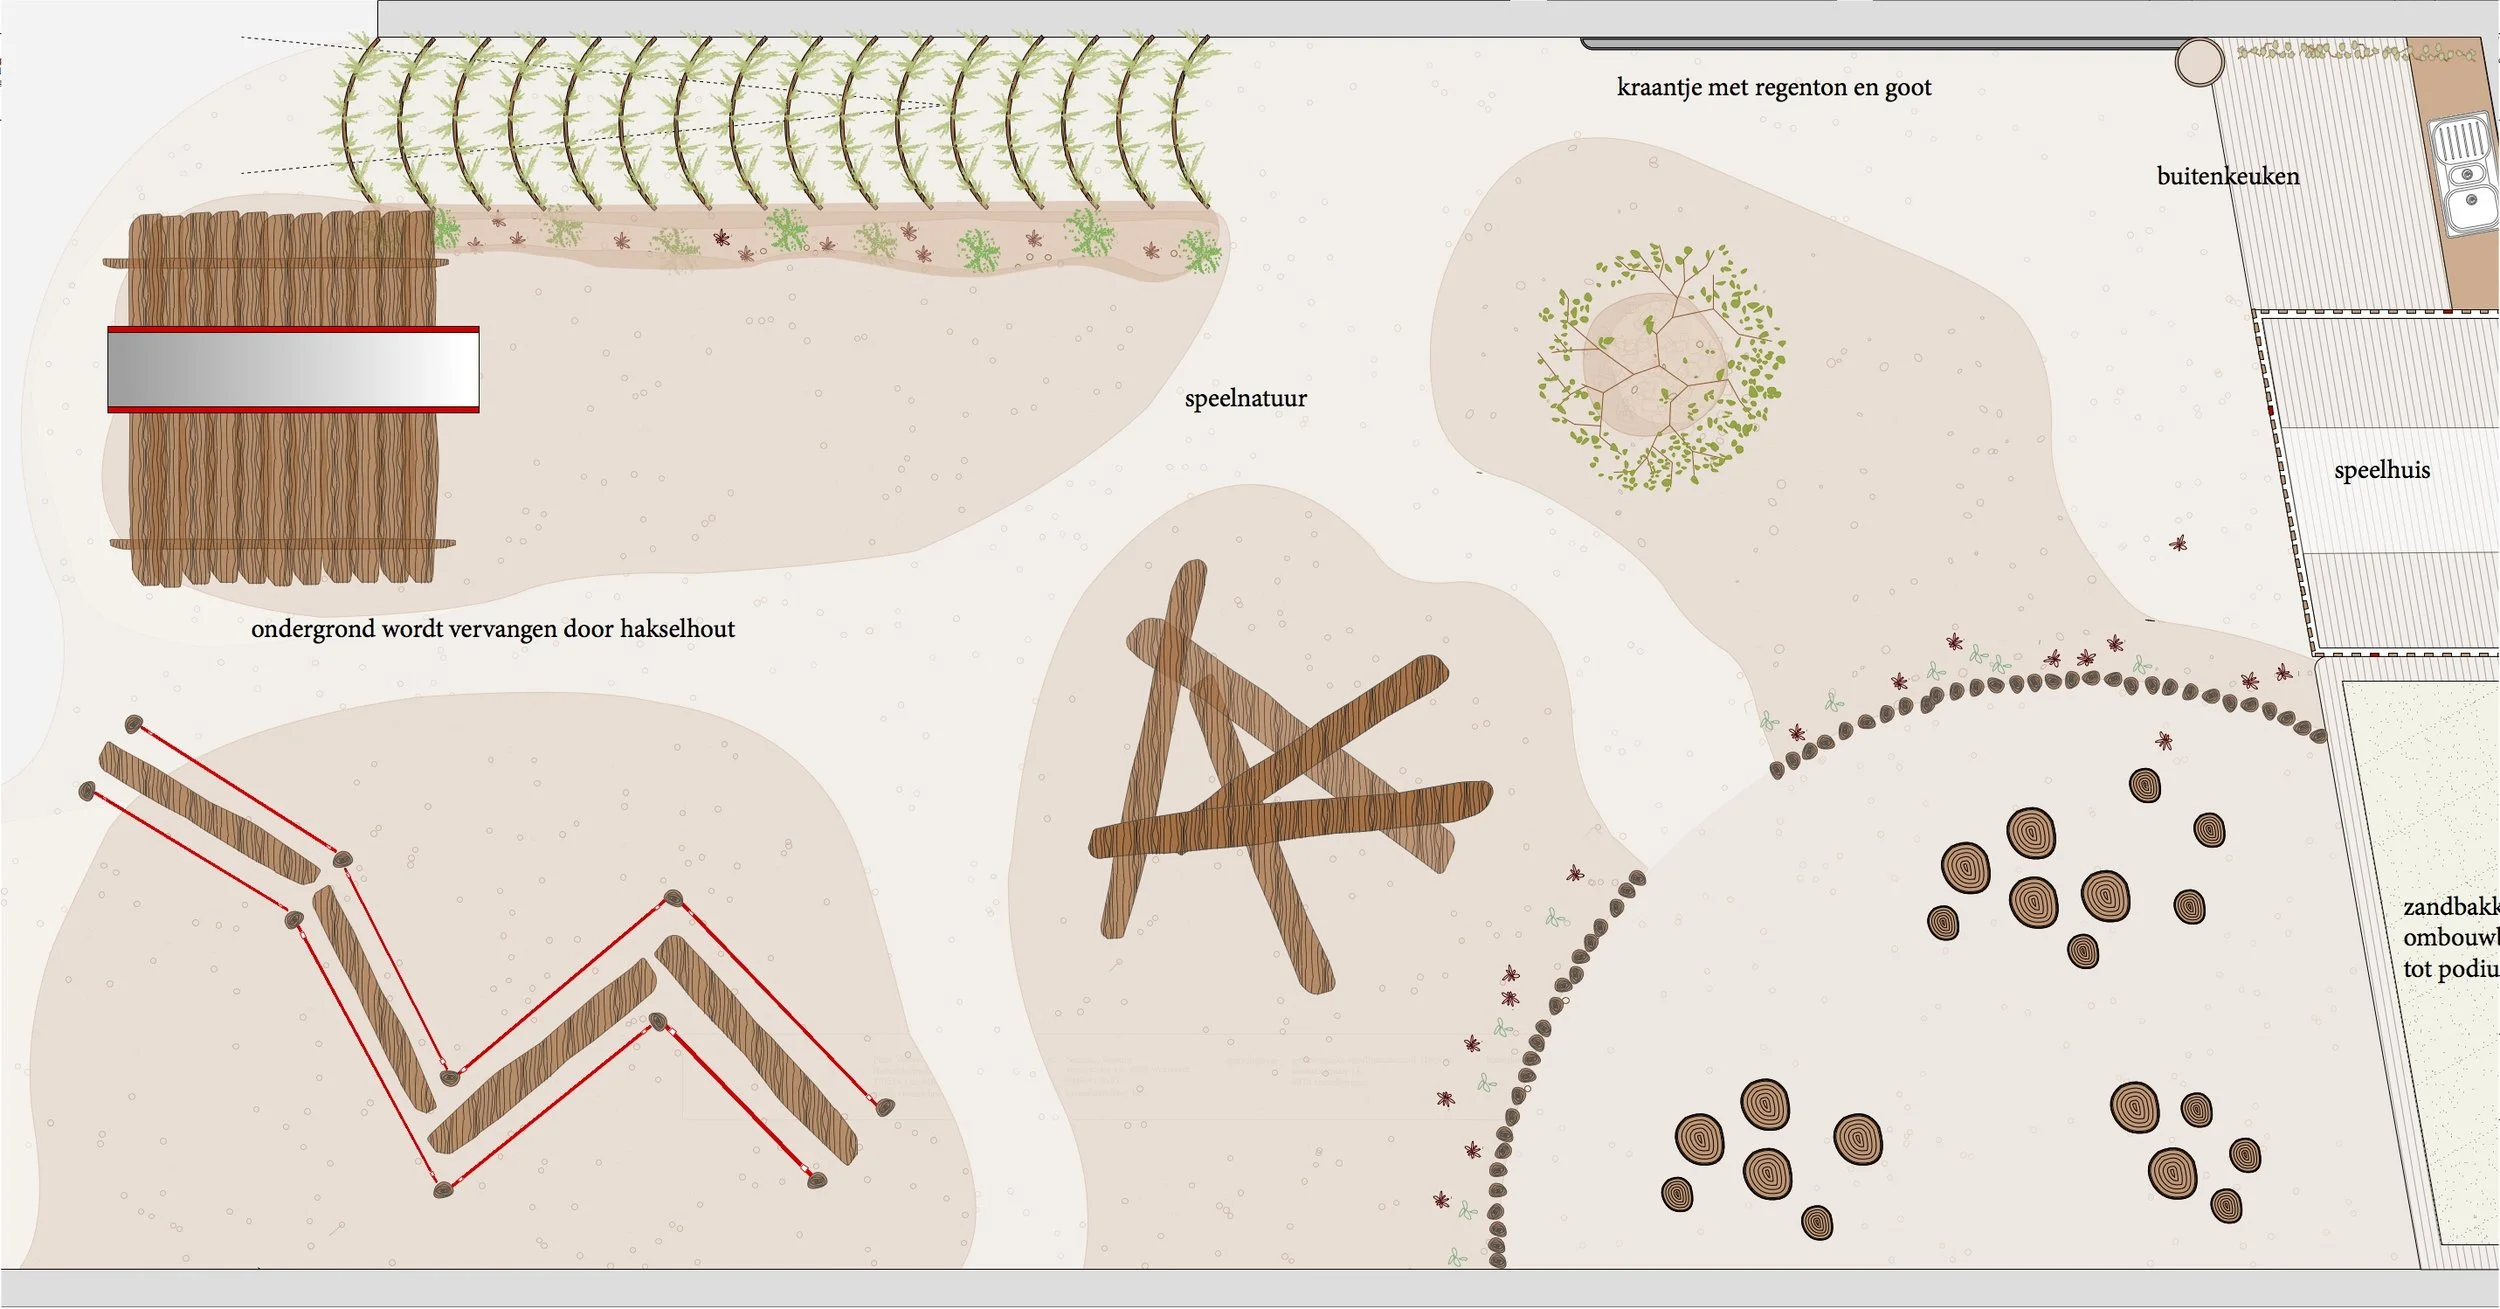Select the 'speelhuis' label text
2500x1309 pixels.
click(x=2381, y=471)
